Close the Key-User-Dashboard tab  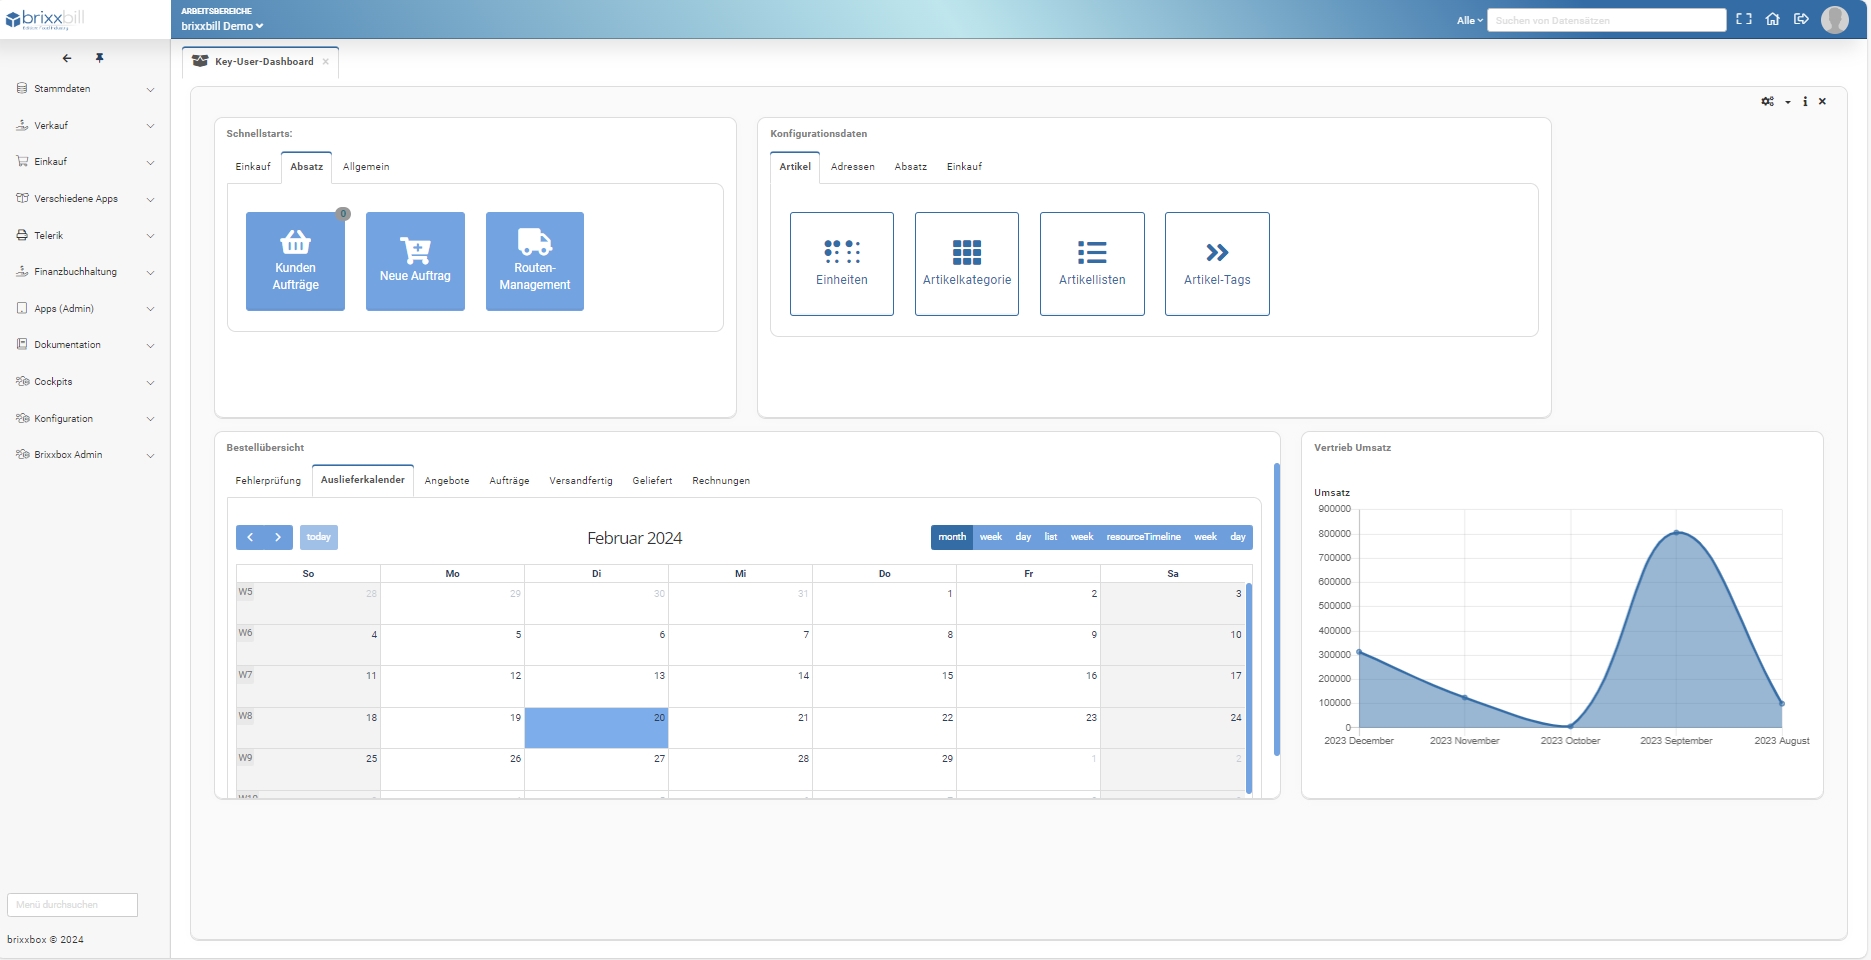click(326, 62)
